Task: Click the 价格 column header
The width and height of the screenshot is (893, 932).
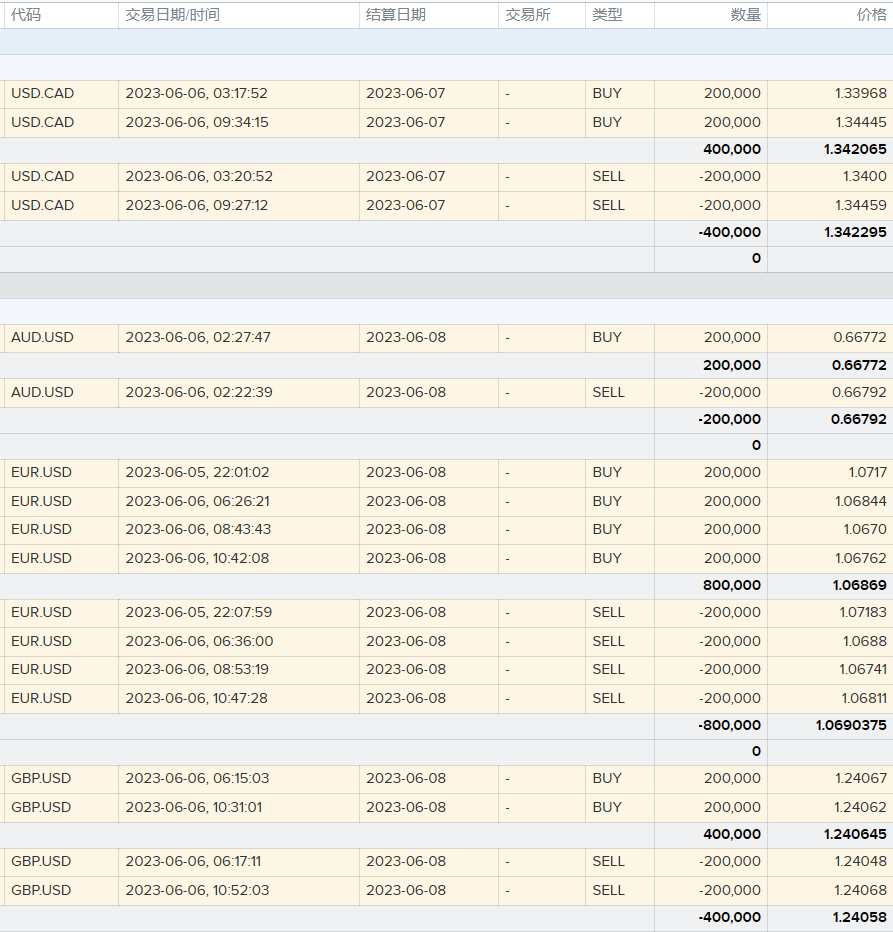Action: [870, 15]
